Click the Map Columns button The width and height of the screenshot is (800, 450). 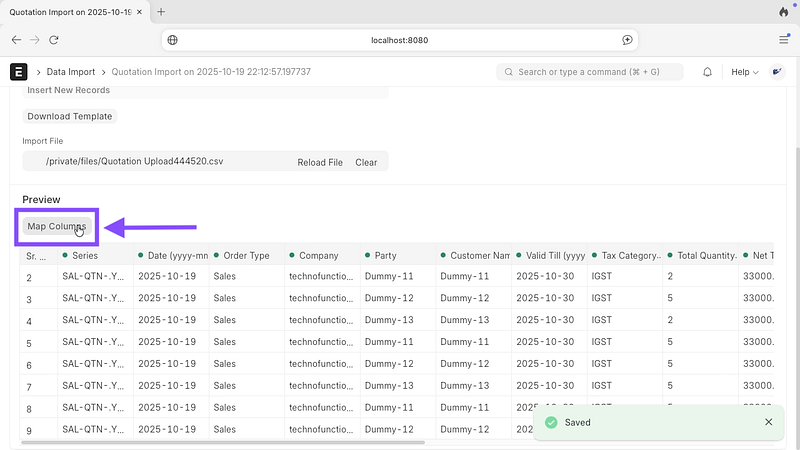(57, 226)
